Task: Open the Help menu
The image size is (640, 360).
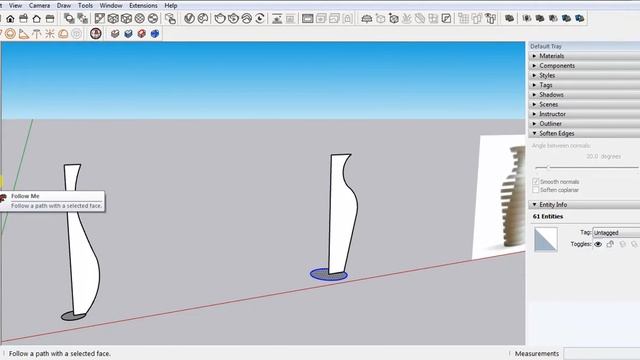Action: 171,6
